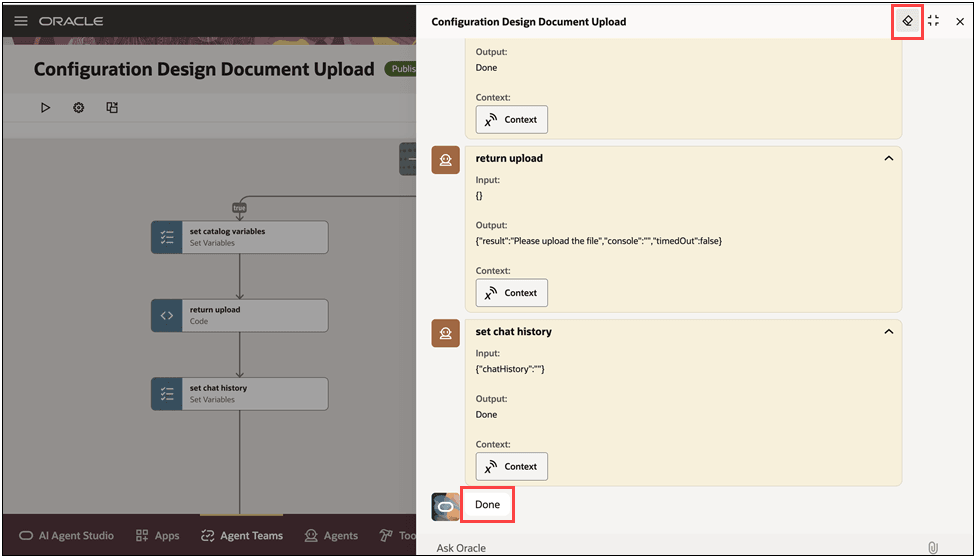Open the topmost Context button
Image resolution: width=976 pixels, height=558 pixels.
(x=512, y=120)
